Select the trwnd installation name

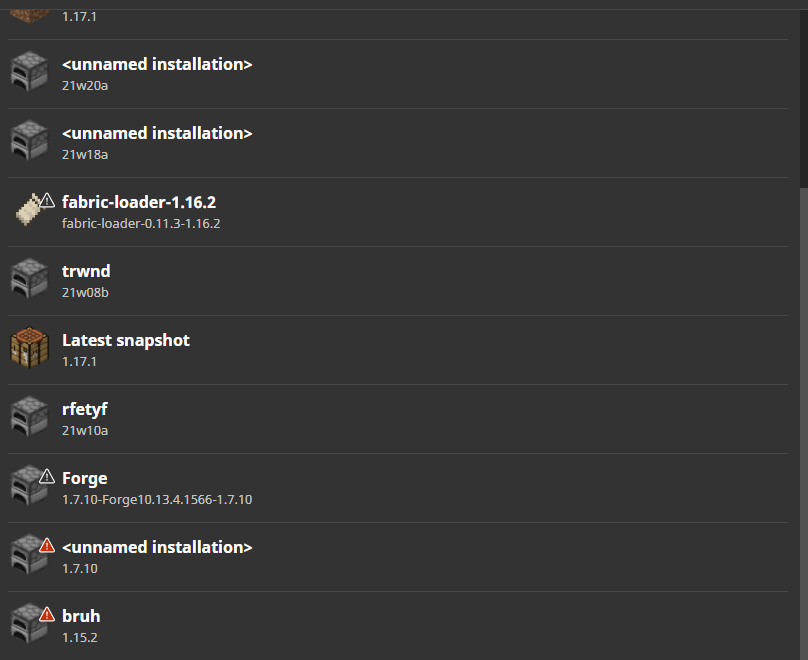coord(86,271)
